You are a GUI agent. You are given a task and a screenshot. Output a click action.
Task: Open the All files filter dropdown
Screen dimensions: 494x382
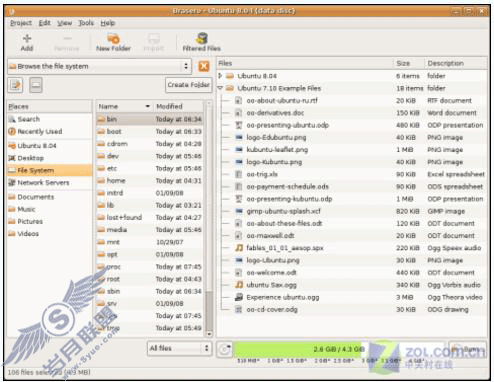[x=179, y=348]
